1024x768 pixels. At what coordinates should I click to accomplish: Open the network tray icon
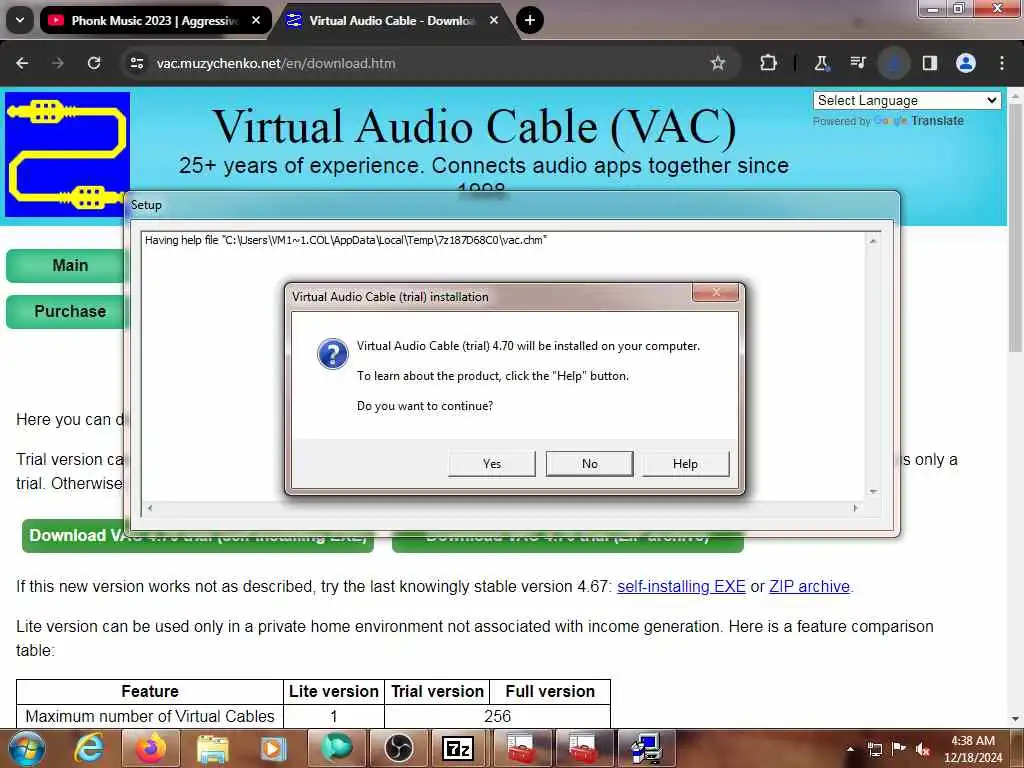point(874,750)
